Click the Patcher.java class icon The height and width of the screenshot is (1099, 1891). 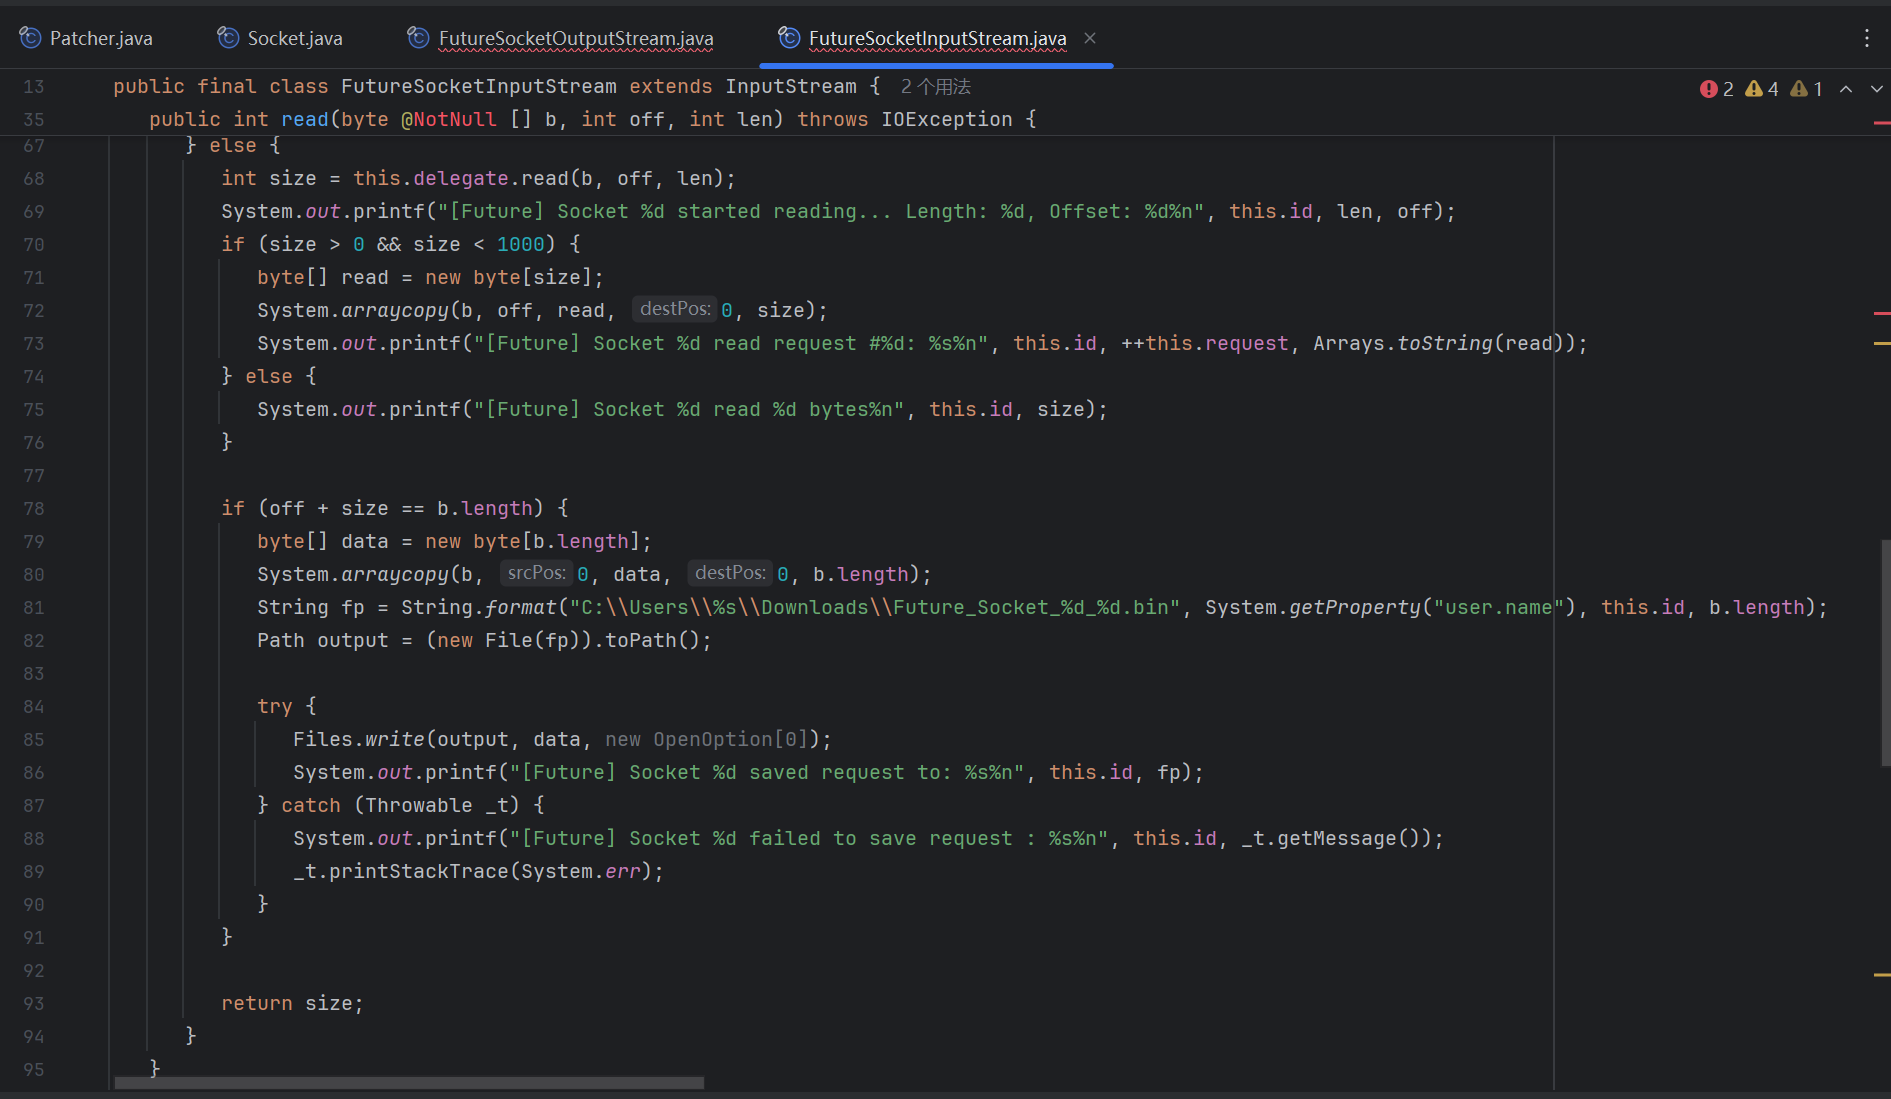[30, 38]
